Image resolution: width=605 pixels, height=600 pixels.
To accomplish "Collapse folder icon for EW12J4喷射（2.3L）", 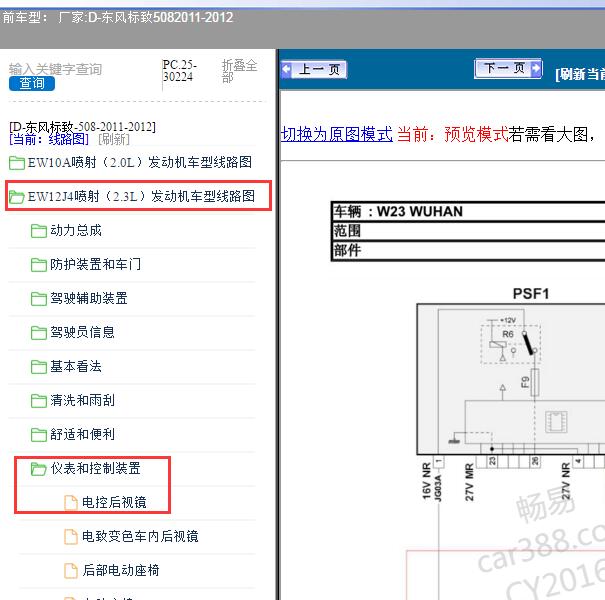I will pyautogui.click(x=17, y=197).
